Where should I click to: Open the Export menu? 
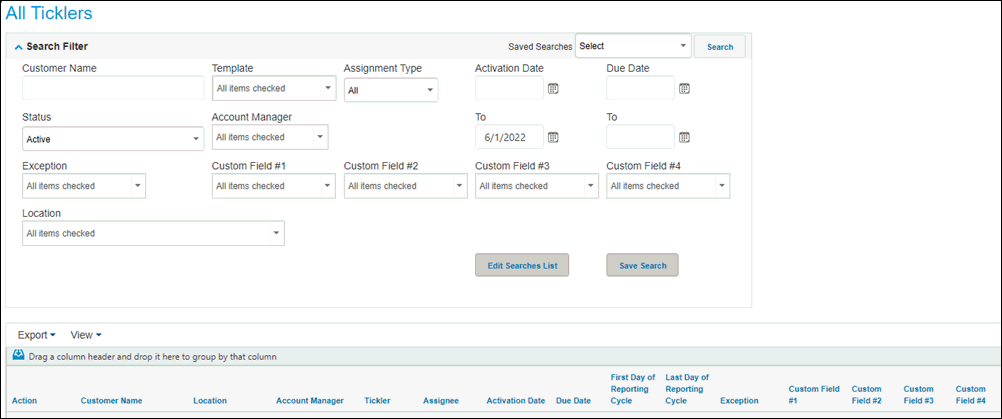tap(36, 335)
